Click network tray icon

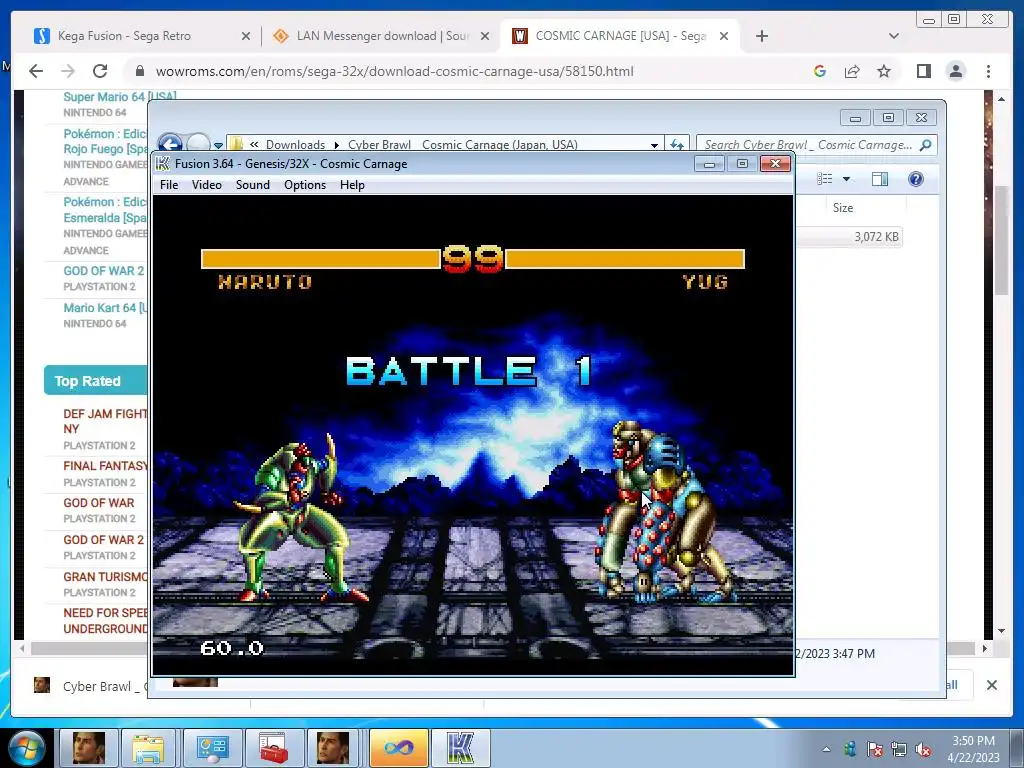899,749
